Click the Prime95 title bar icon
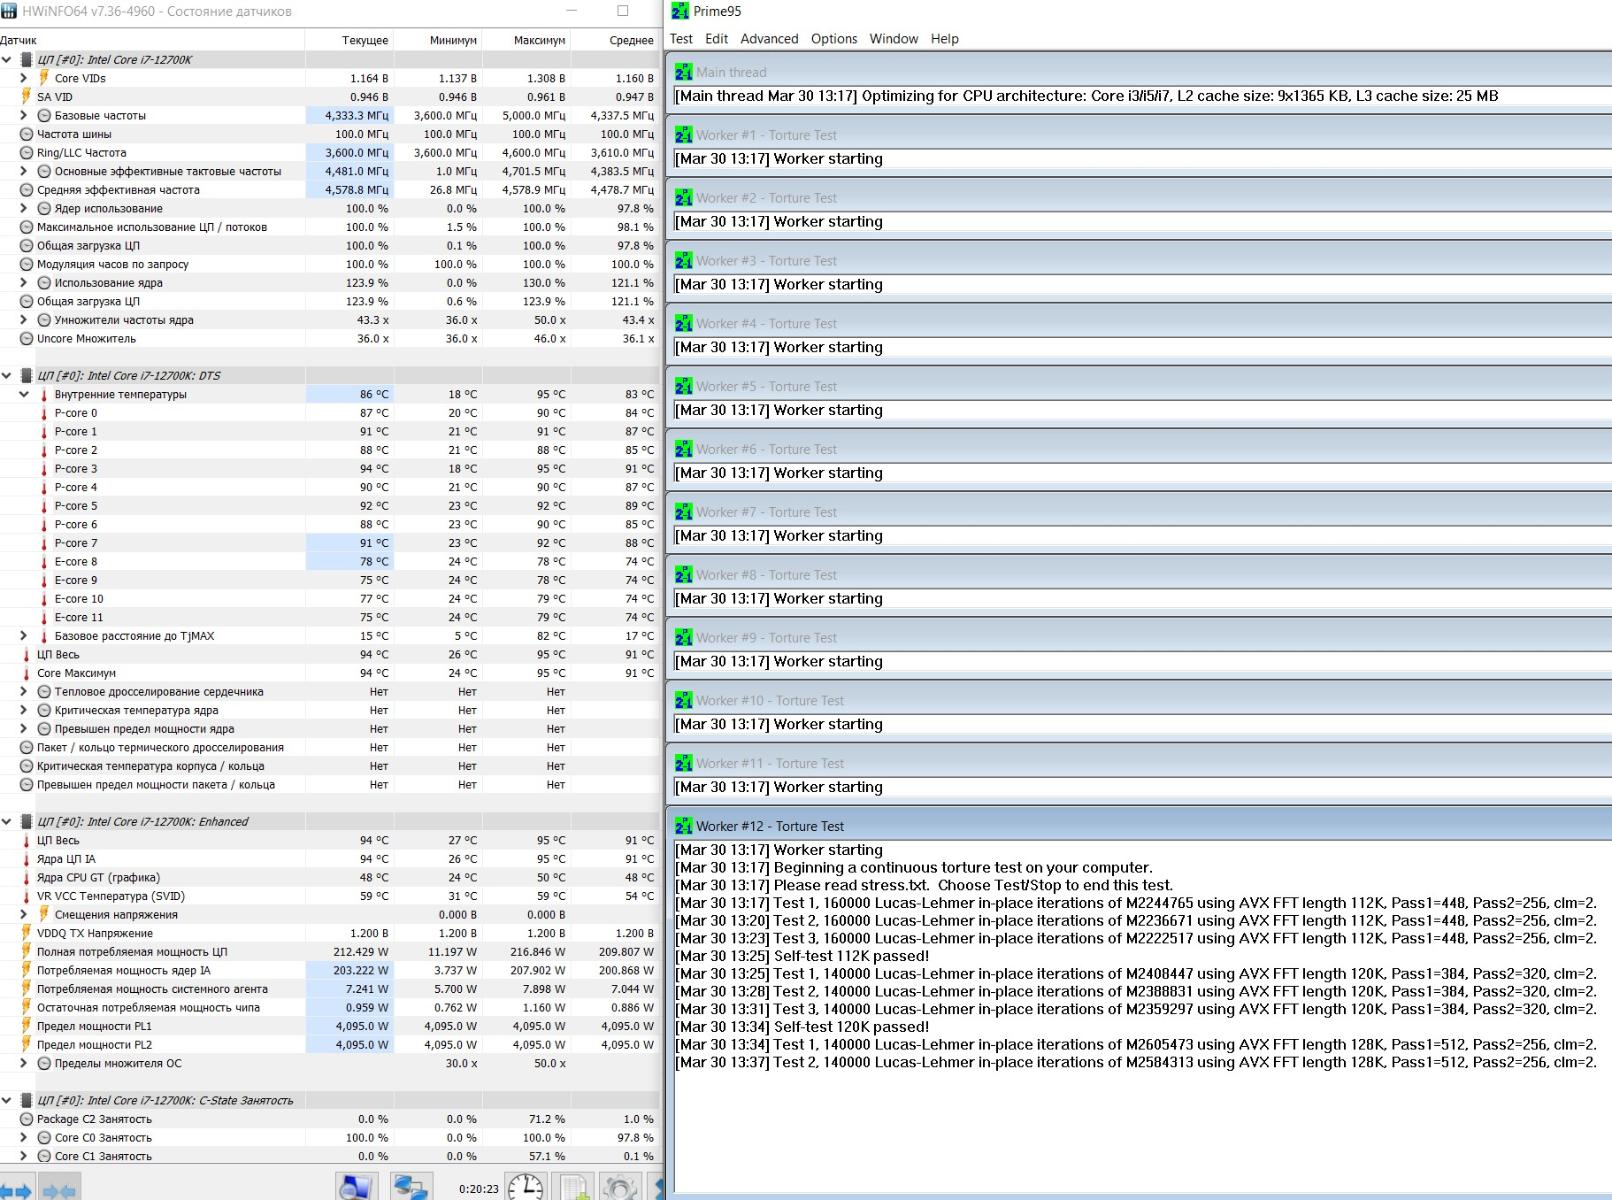The image size is (1612, 1200). tap(680, 11)
